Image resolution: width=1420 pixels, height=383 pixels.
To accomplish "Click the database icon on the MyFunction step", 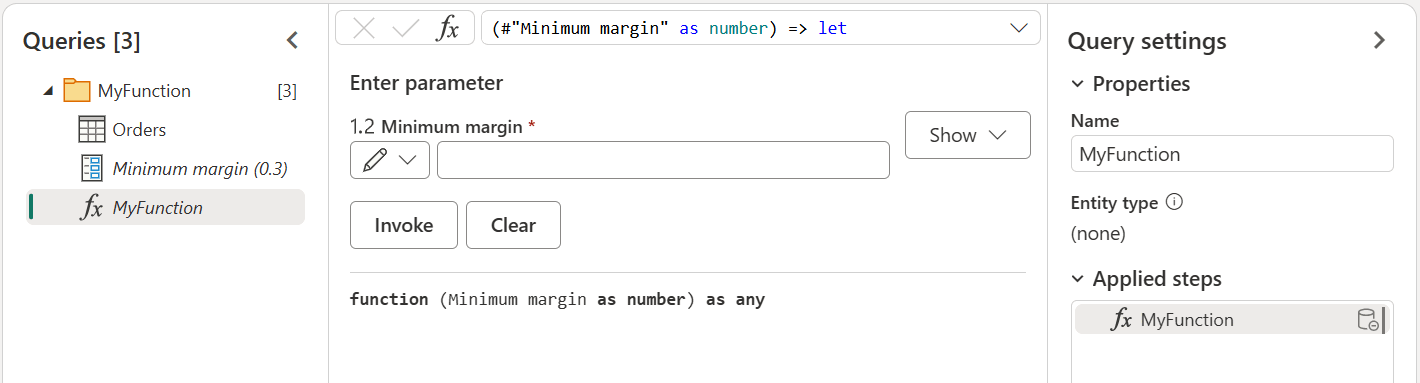I will click(x=1367, y=320).
